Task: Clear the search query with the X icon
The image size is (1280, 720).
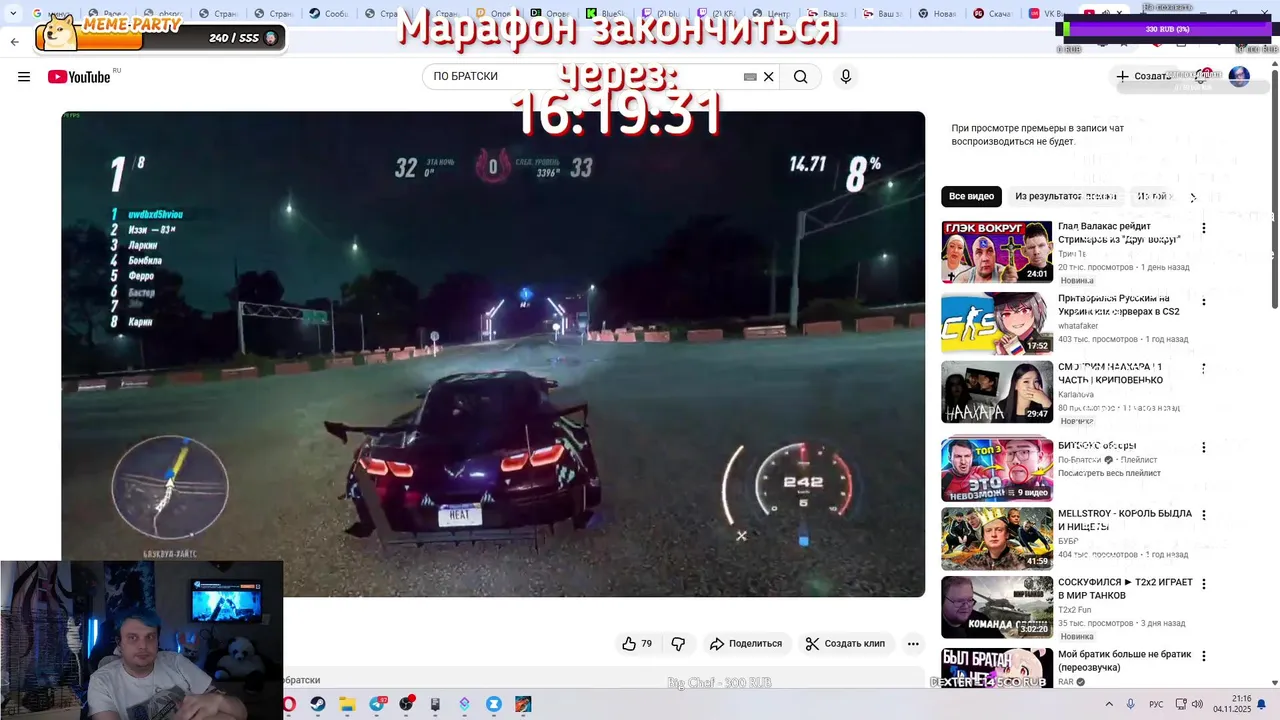Action: pos(768,77)
